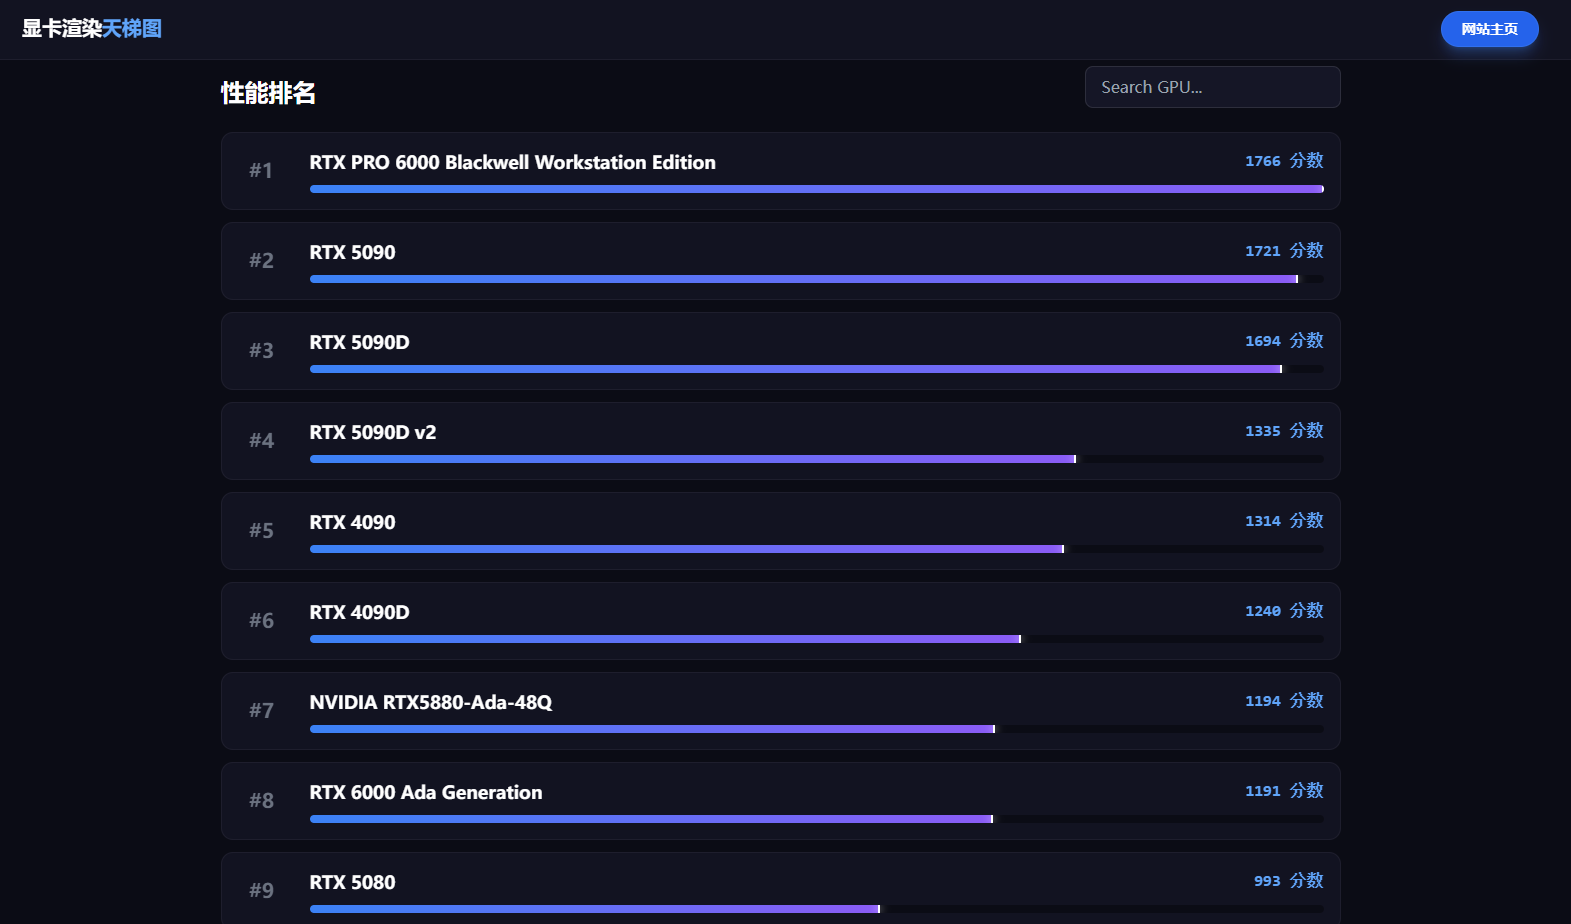Select the RTX 5090D ranking entry
The width and height of the screenshot is (1571, 924).
coord(359,342)
